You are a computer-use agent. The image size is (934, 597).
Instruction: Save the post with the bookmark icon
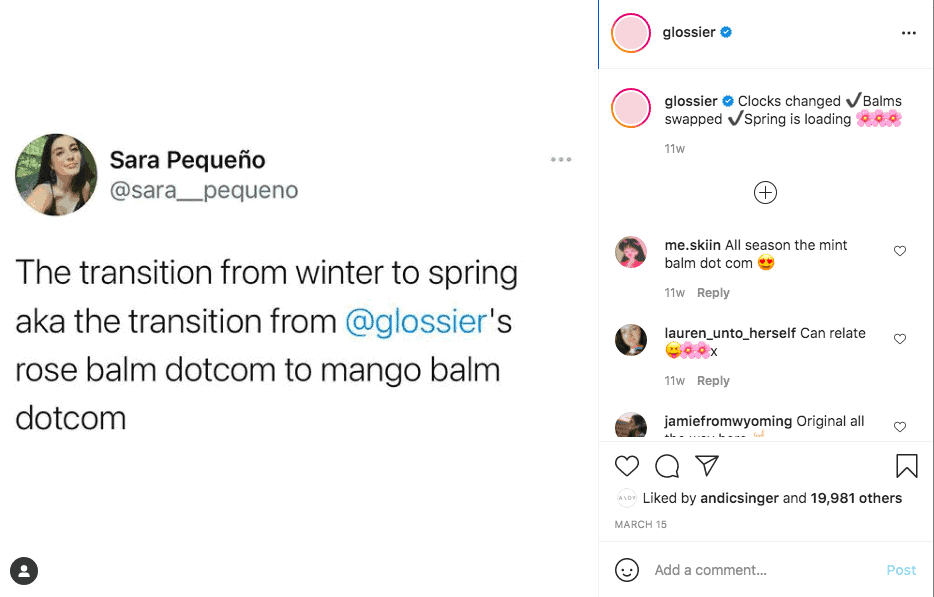pos(906,466)
